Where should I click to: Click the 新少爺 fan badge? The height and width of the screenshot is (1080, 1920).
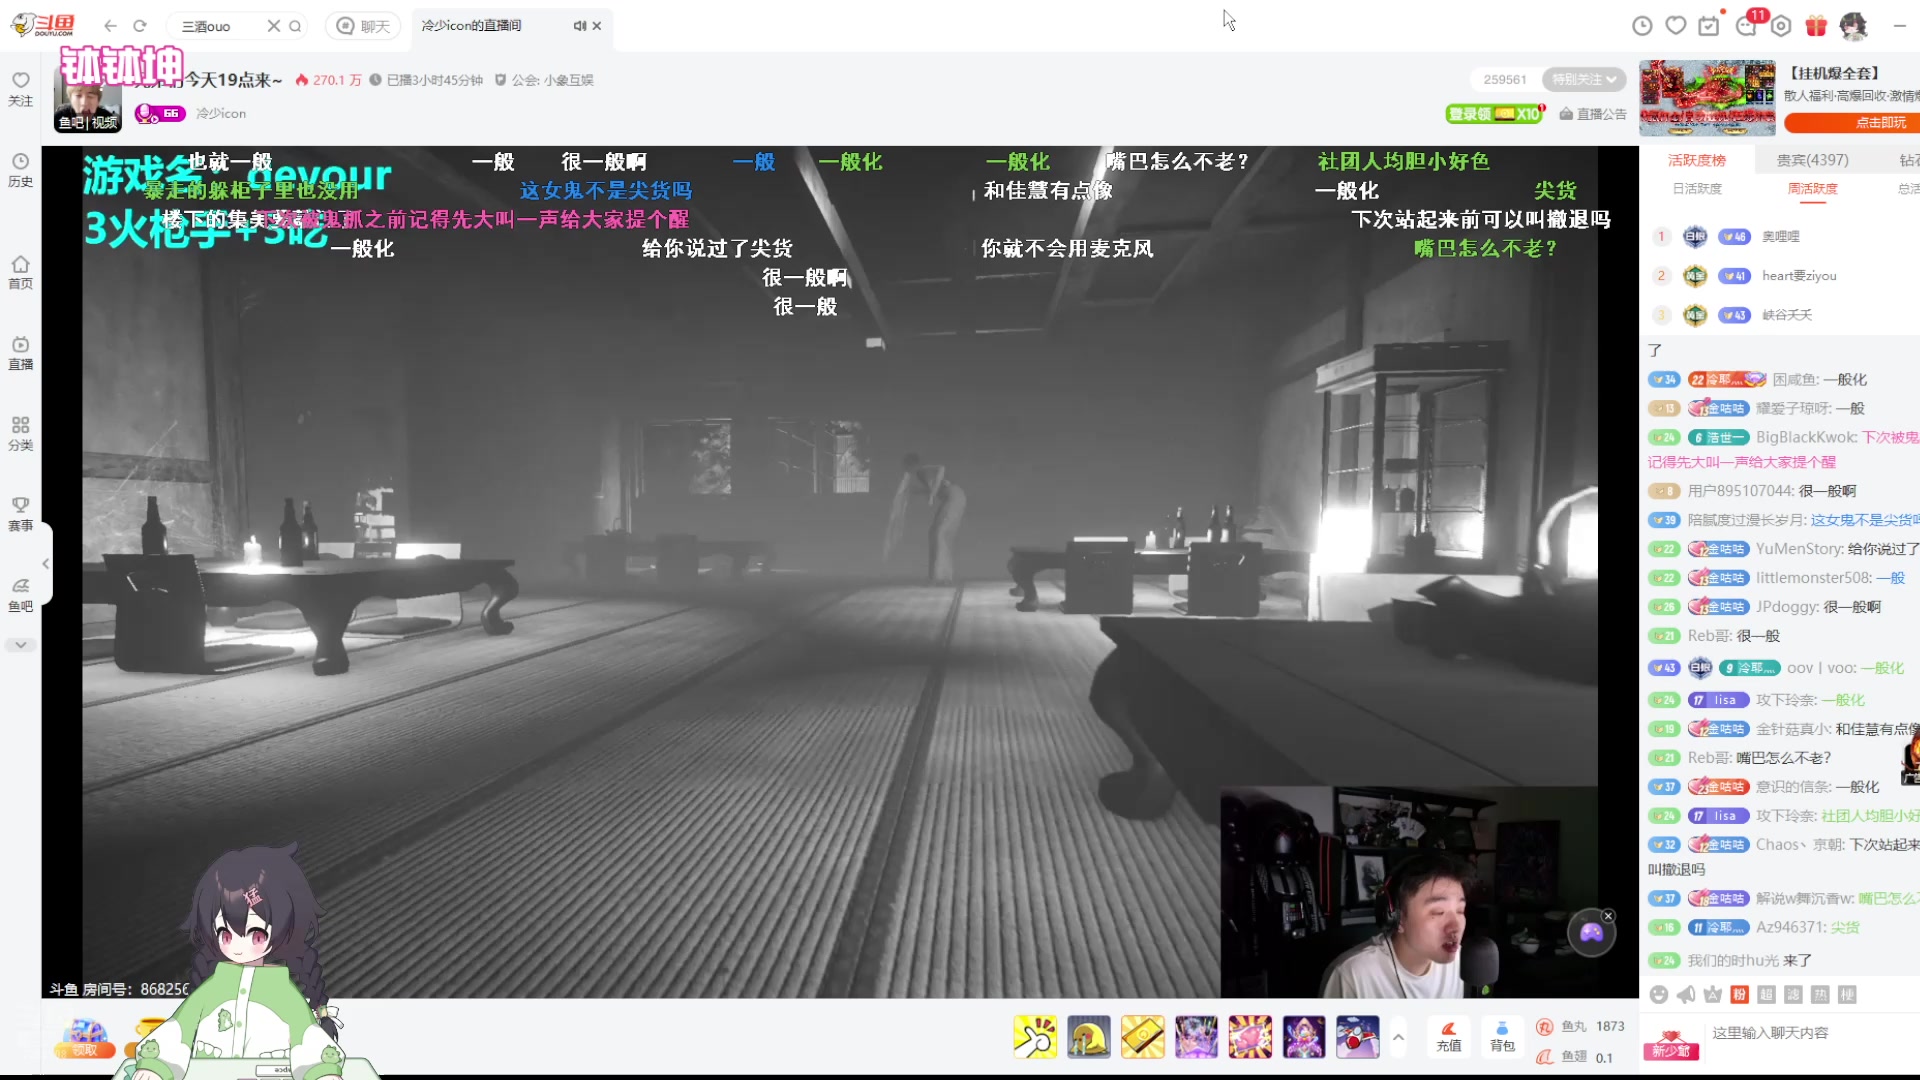[1671, 1045]
